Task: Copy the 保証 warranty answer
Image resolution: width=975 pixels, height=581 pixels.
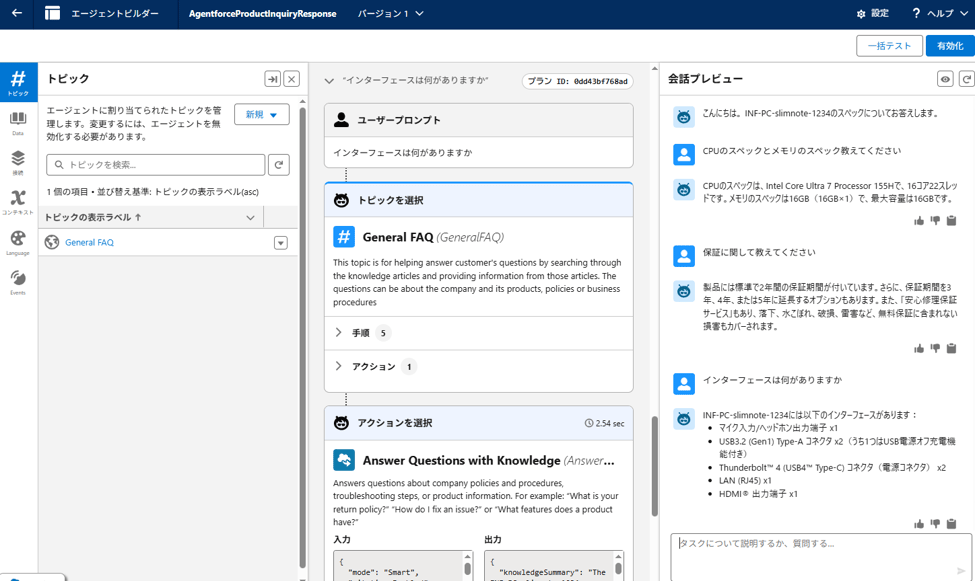Action: pos(951,348)
